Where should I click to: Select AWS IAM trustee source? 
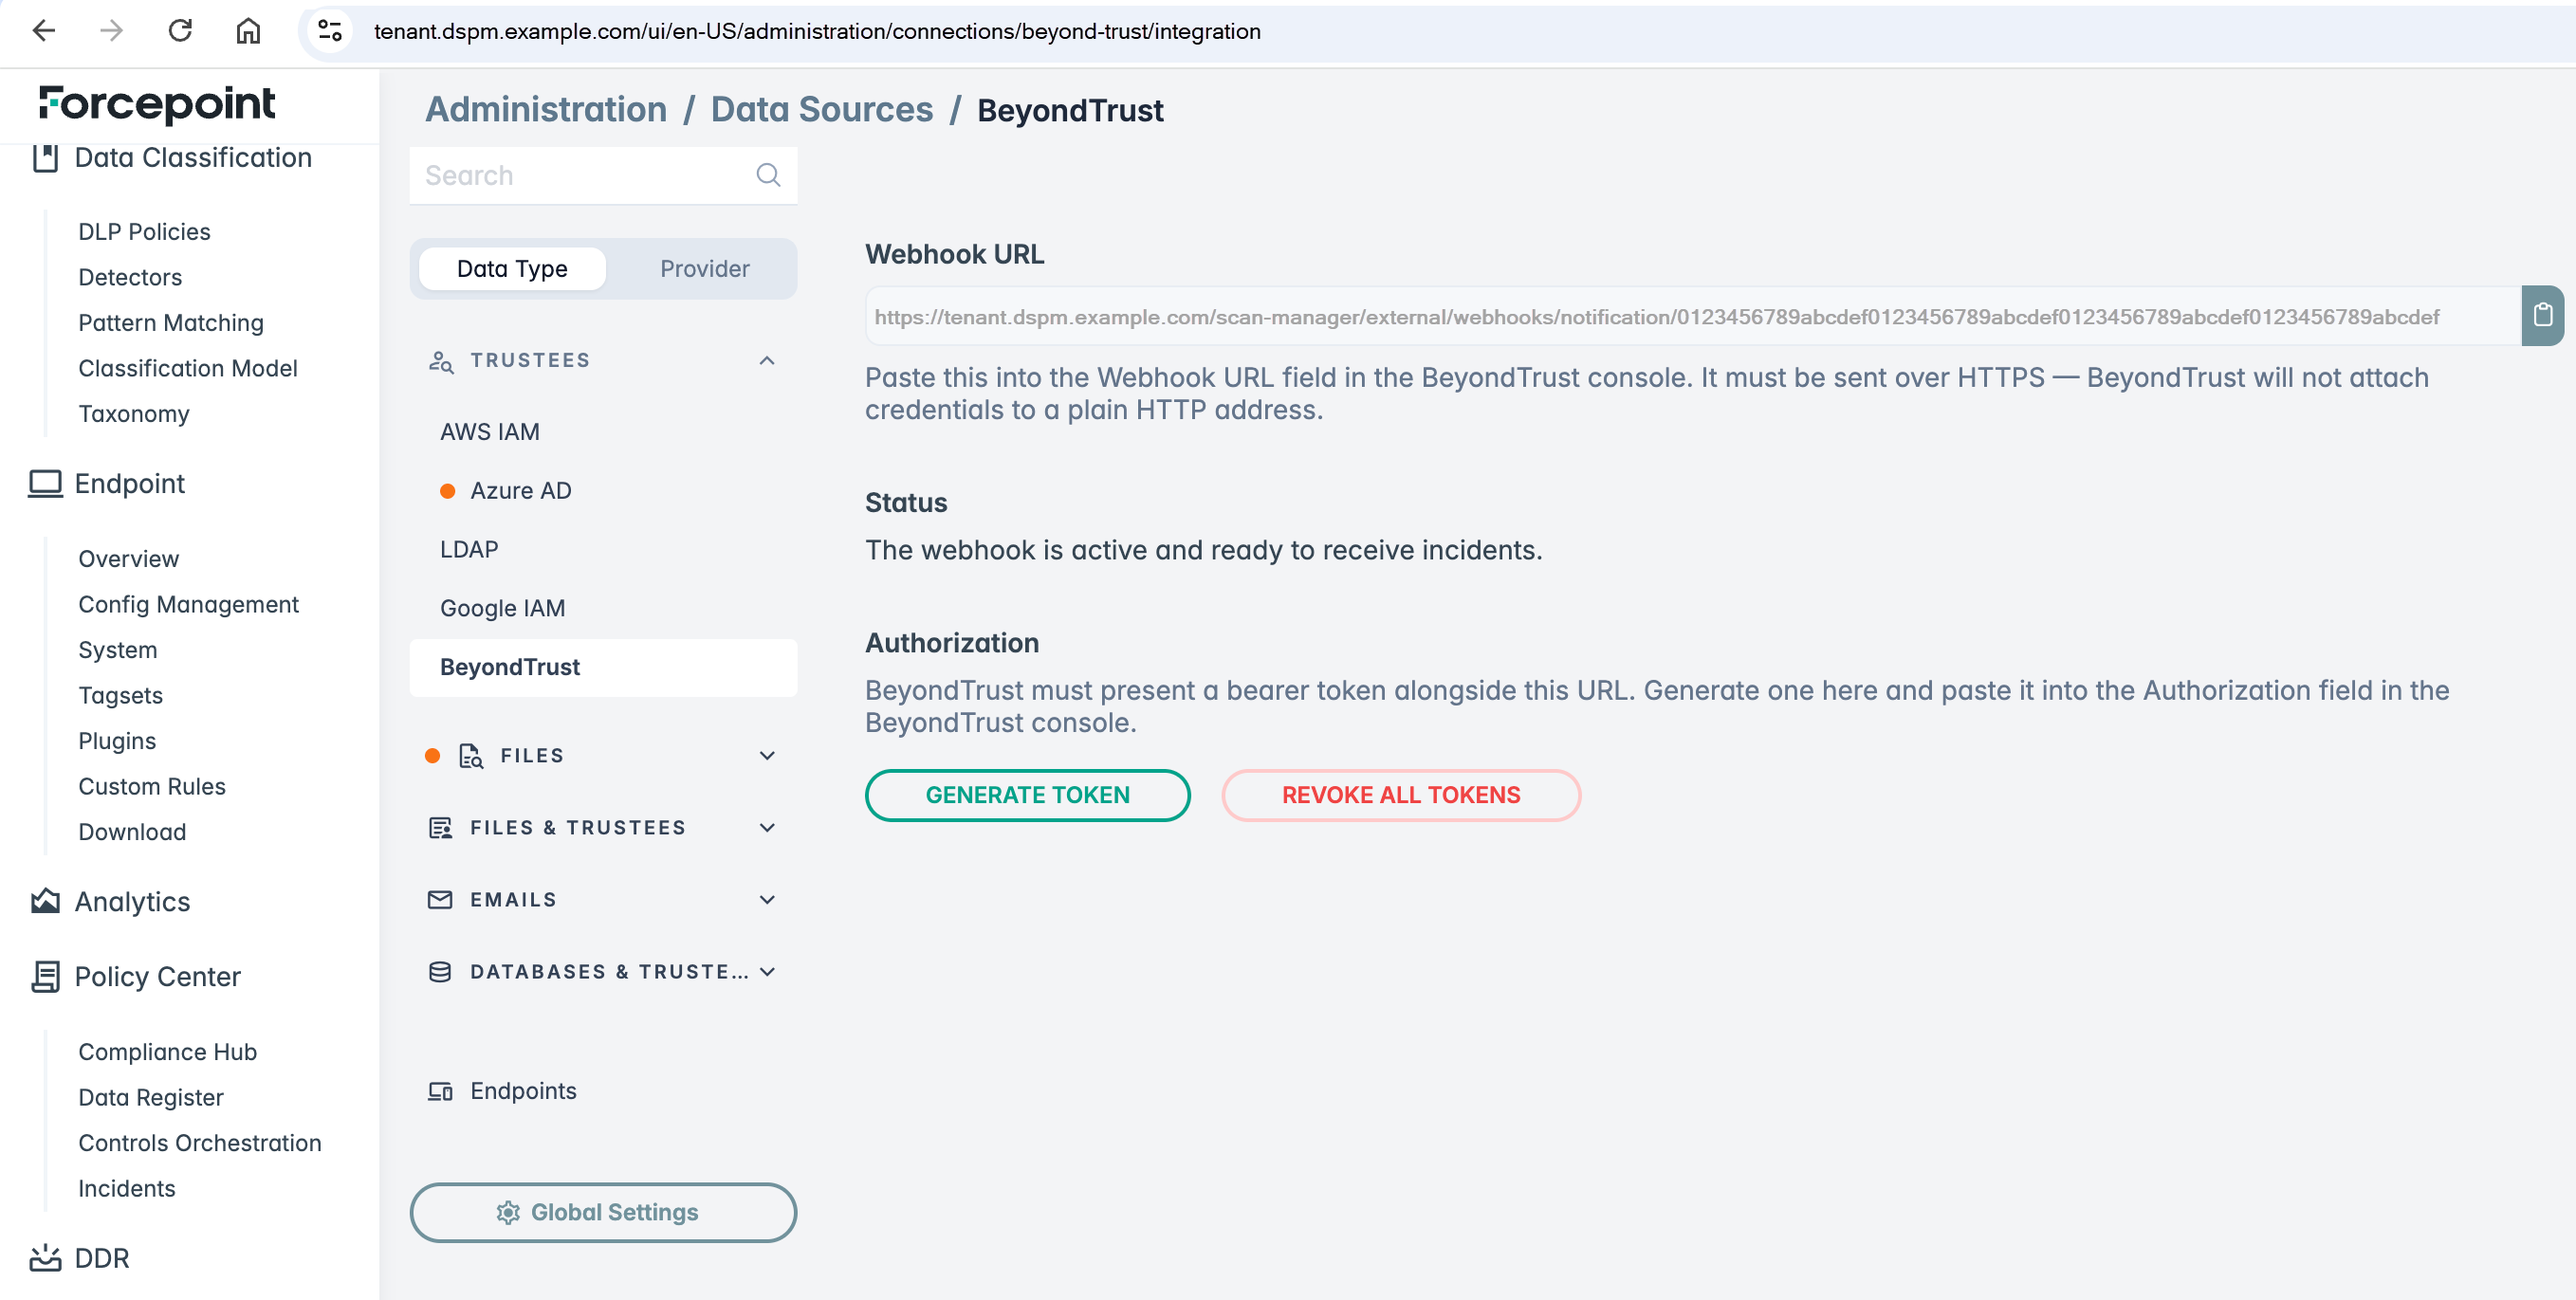490,432
